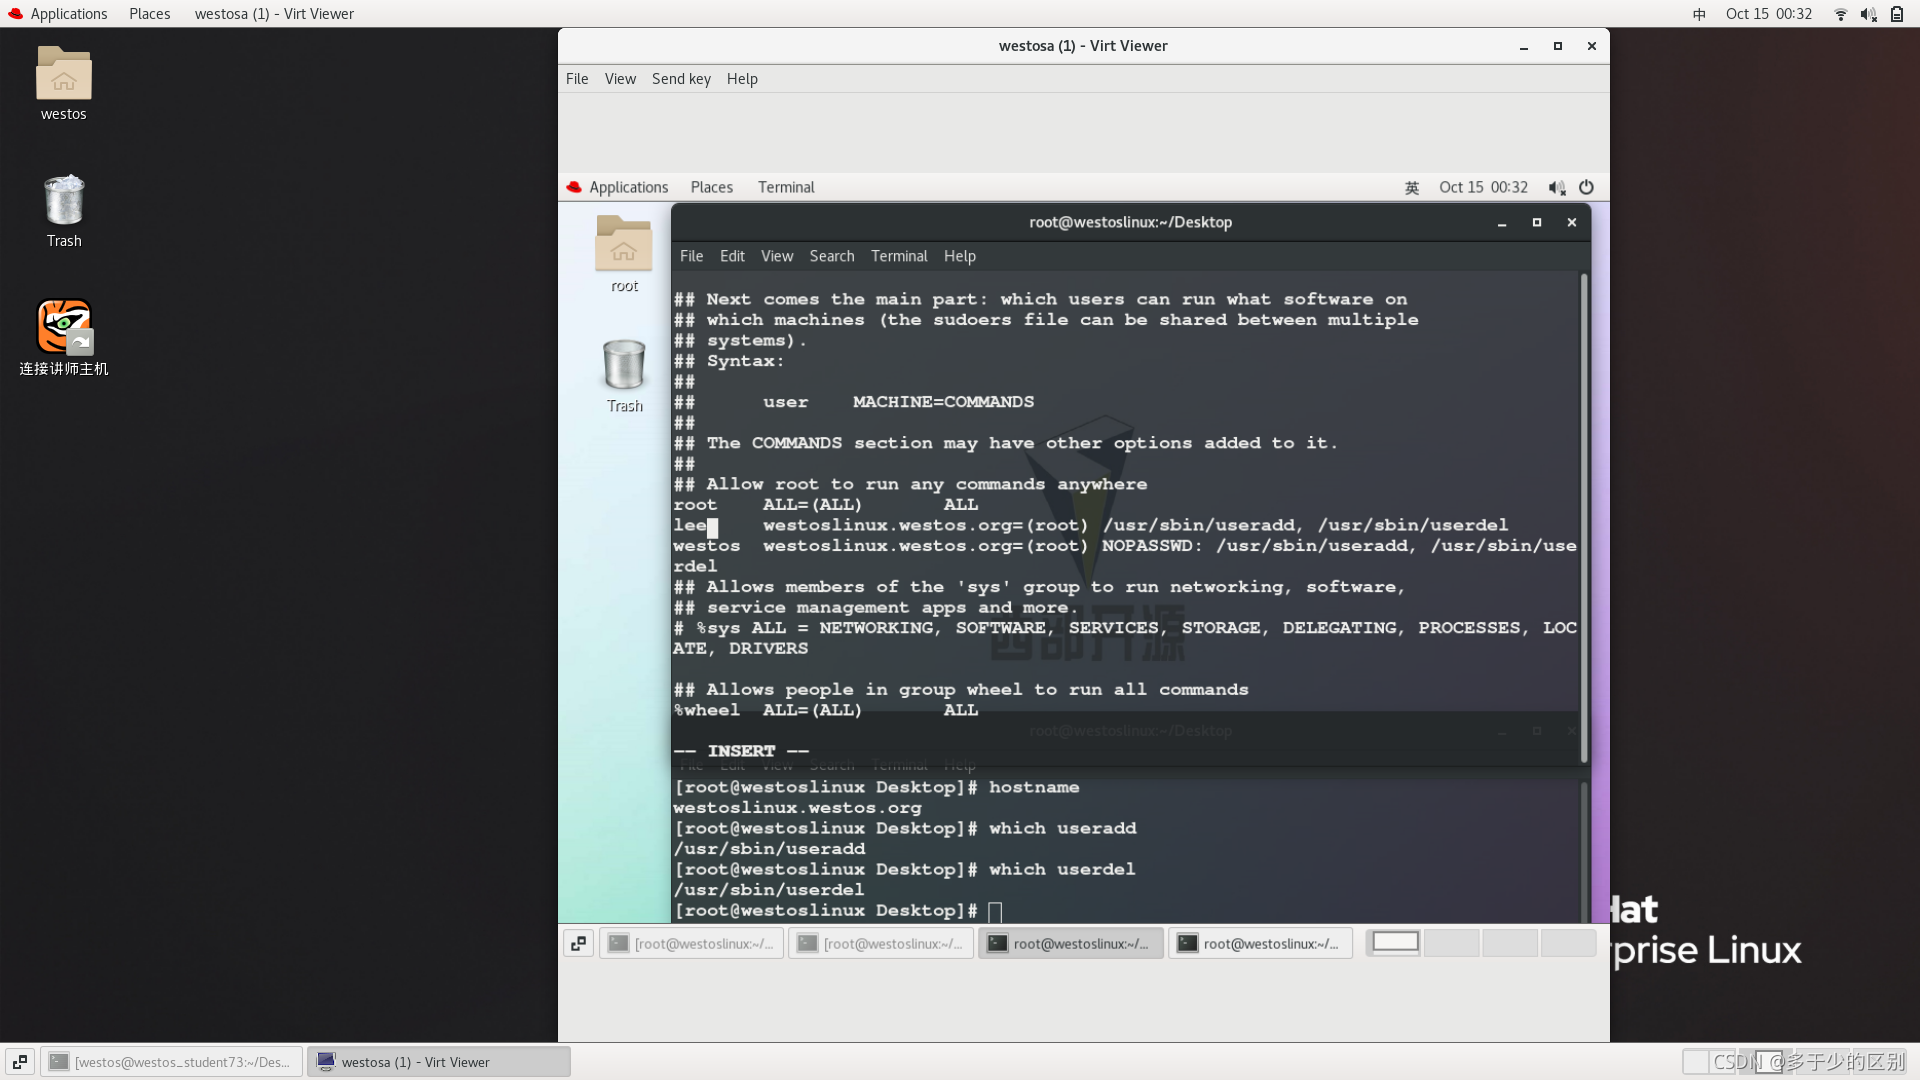Click host Wi-Fi network status icon

pyautogui.click(x=1840, y=14)
